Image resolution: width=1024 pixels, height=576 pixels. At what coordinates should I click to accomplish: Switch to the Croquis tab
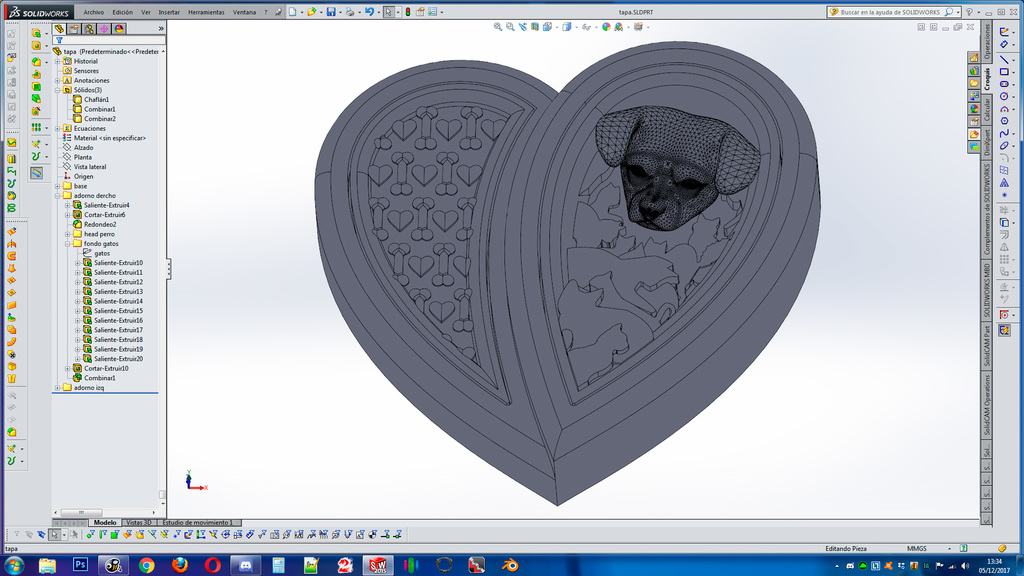(988, 76)
